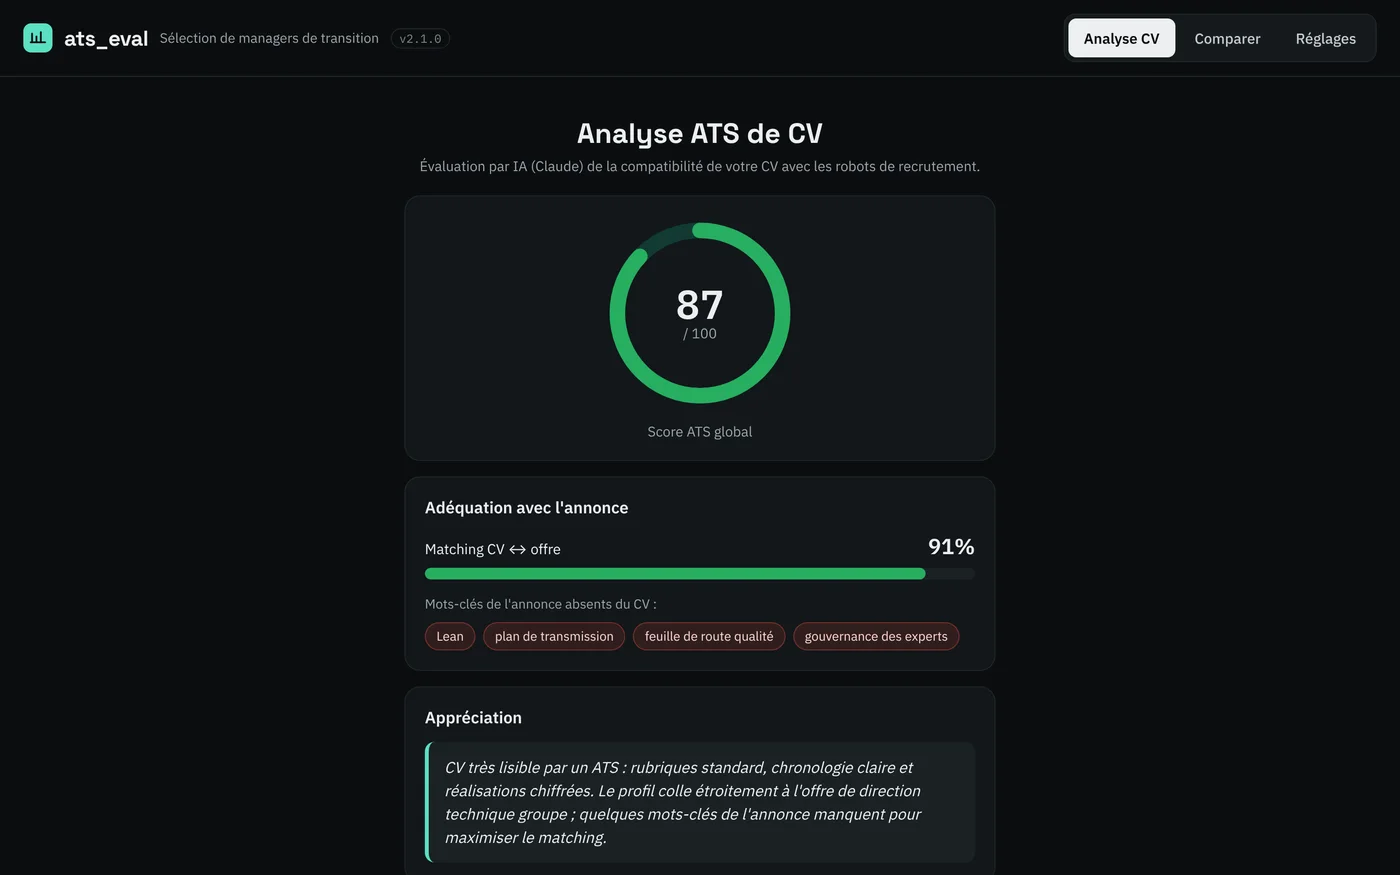1400x875 pixels.
Task: Select the gouvernance des experts chip
Action: [x=876, y=636]
